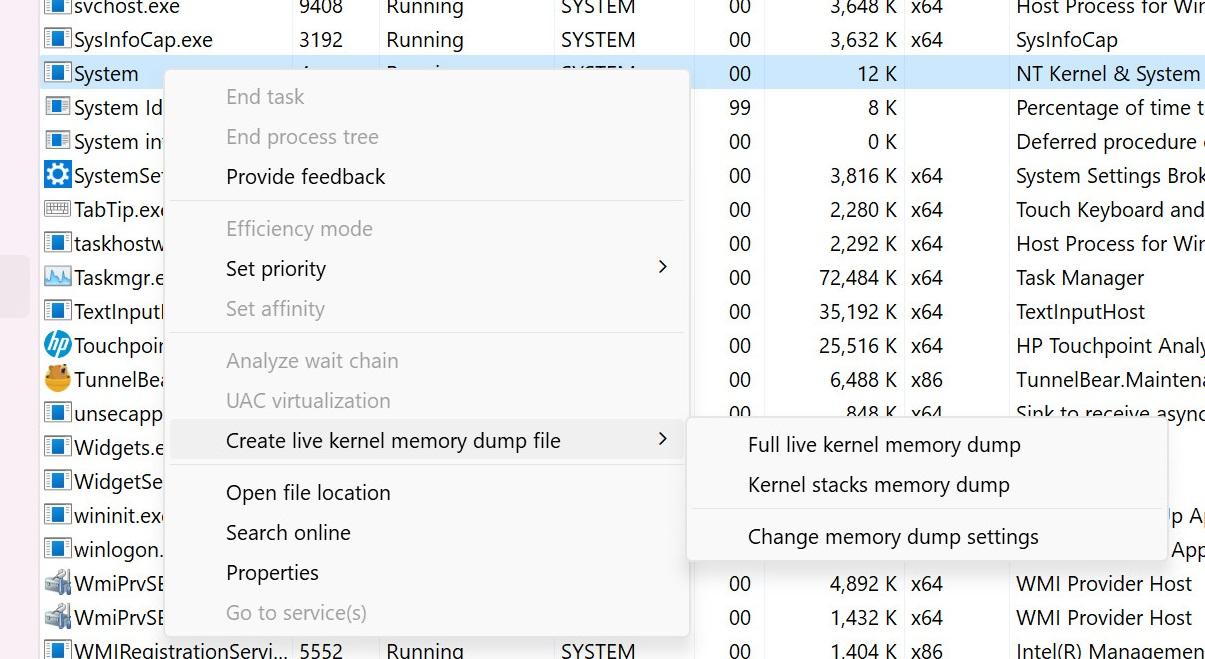The width and height of the screenshot is (1205, 659).
Task: Click Efficiency mode menu entry
Action: [x=427, y=229]
